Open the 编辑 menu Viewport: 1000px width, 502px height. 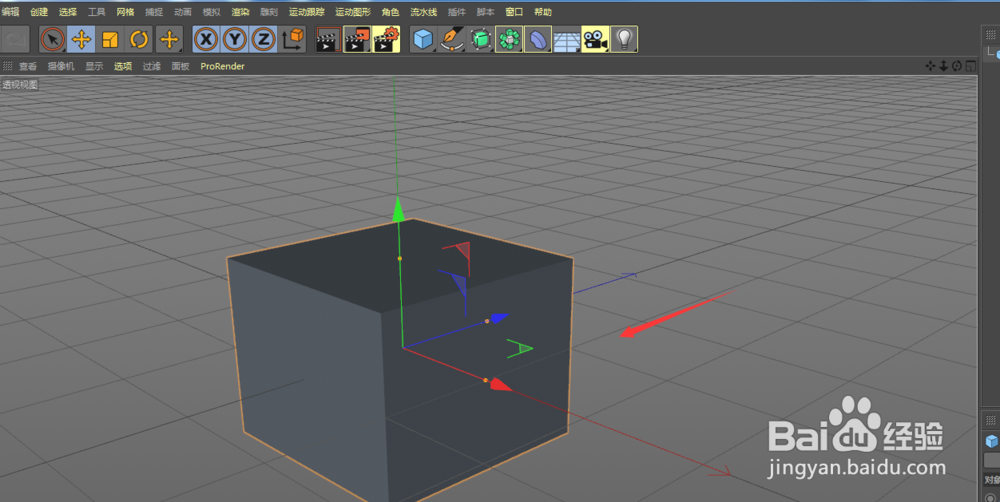coord(10,12)
